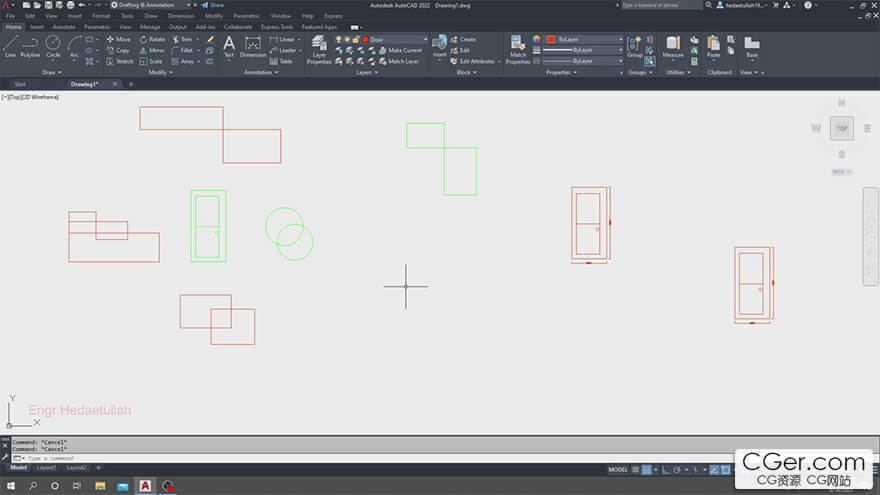This screenshot has height=495, width=880.
Task: Open the File menu
Action: coord(11,16)
